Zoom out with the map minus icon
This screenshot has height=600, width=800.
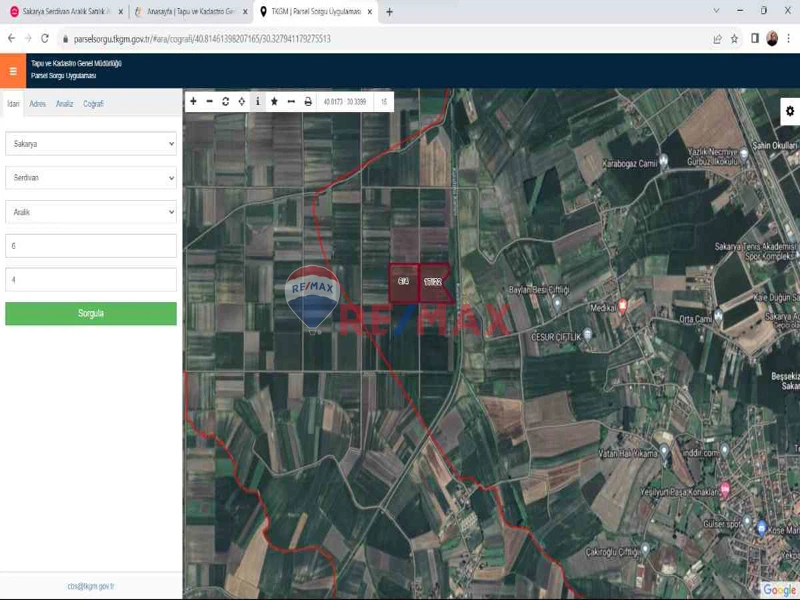(x=209, y=102)
